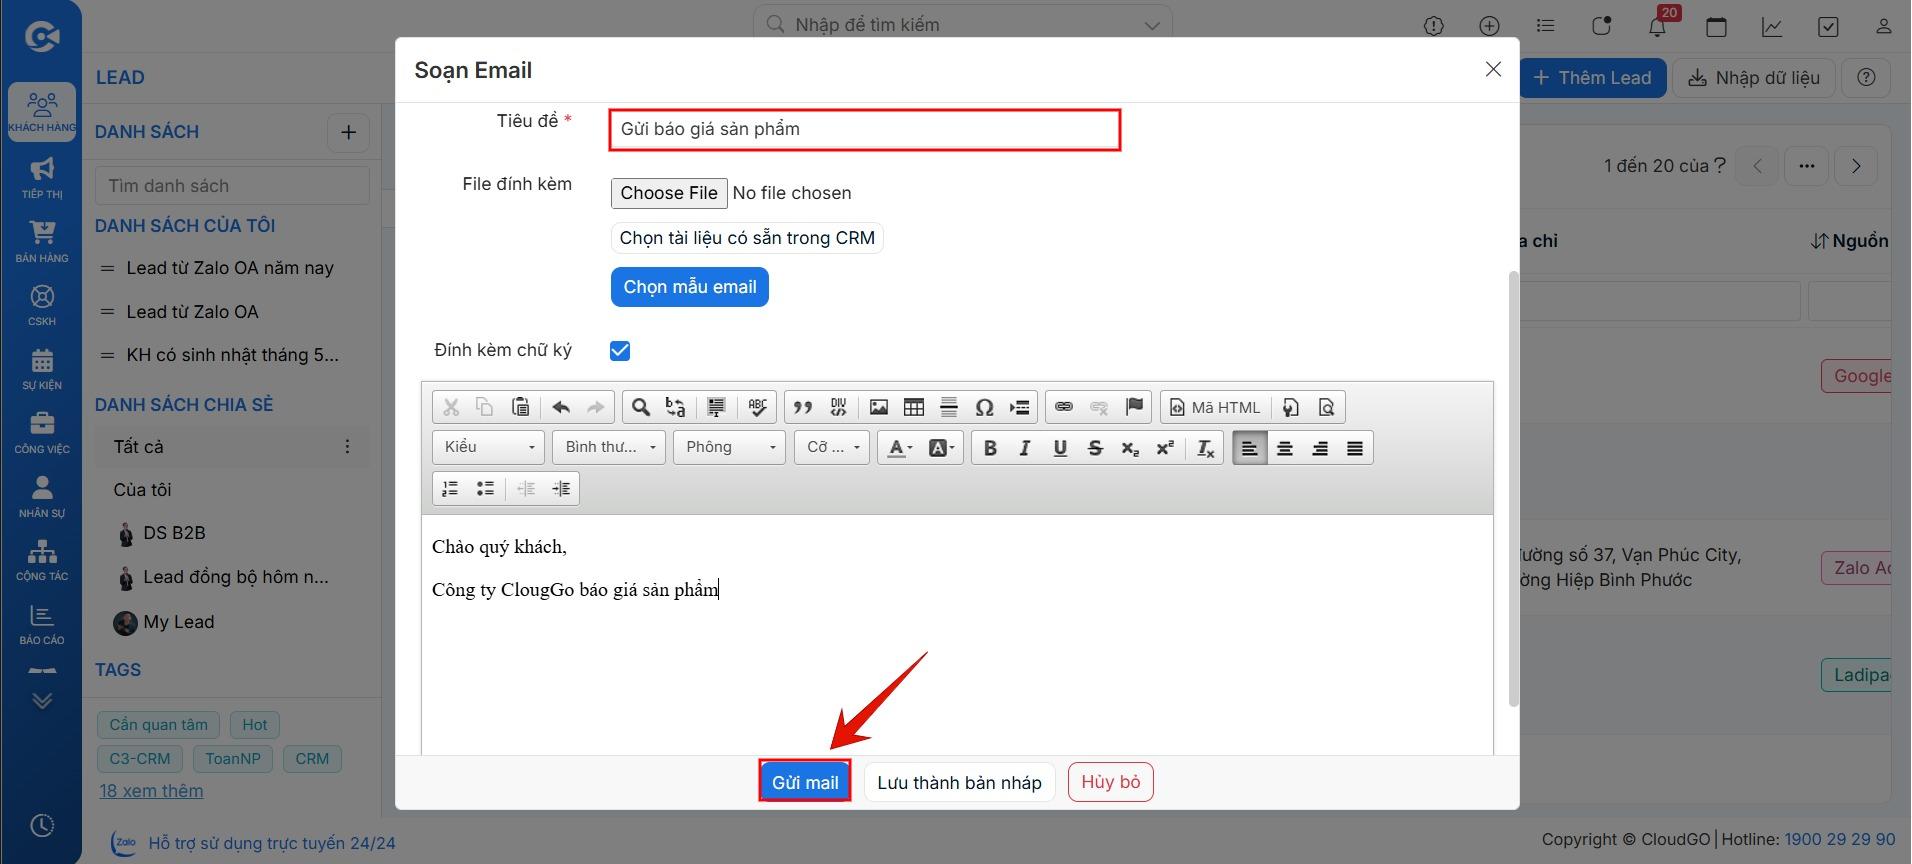Apply Subscript formatting
1912x864 pixels.
click(1130, 448)
